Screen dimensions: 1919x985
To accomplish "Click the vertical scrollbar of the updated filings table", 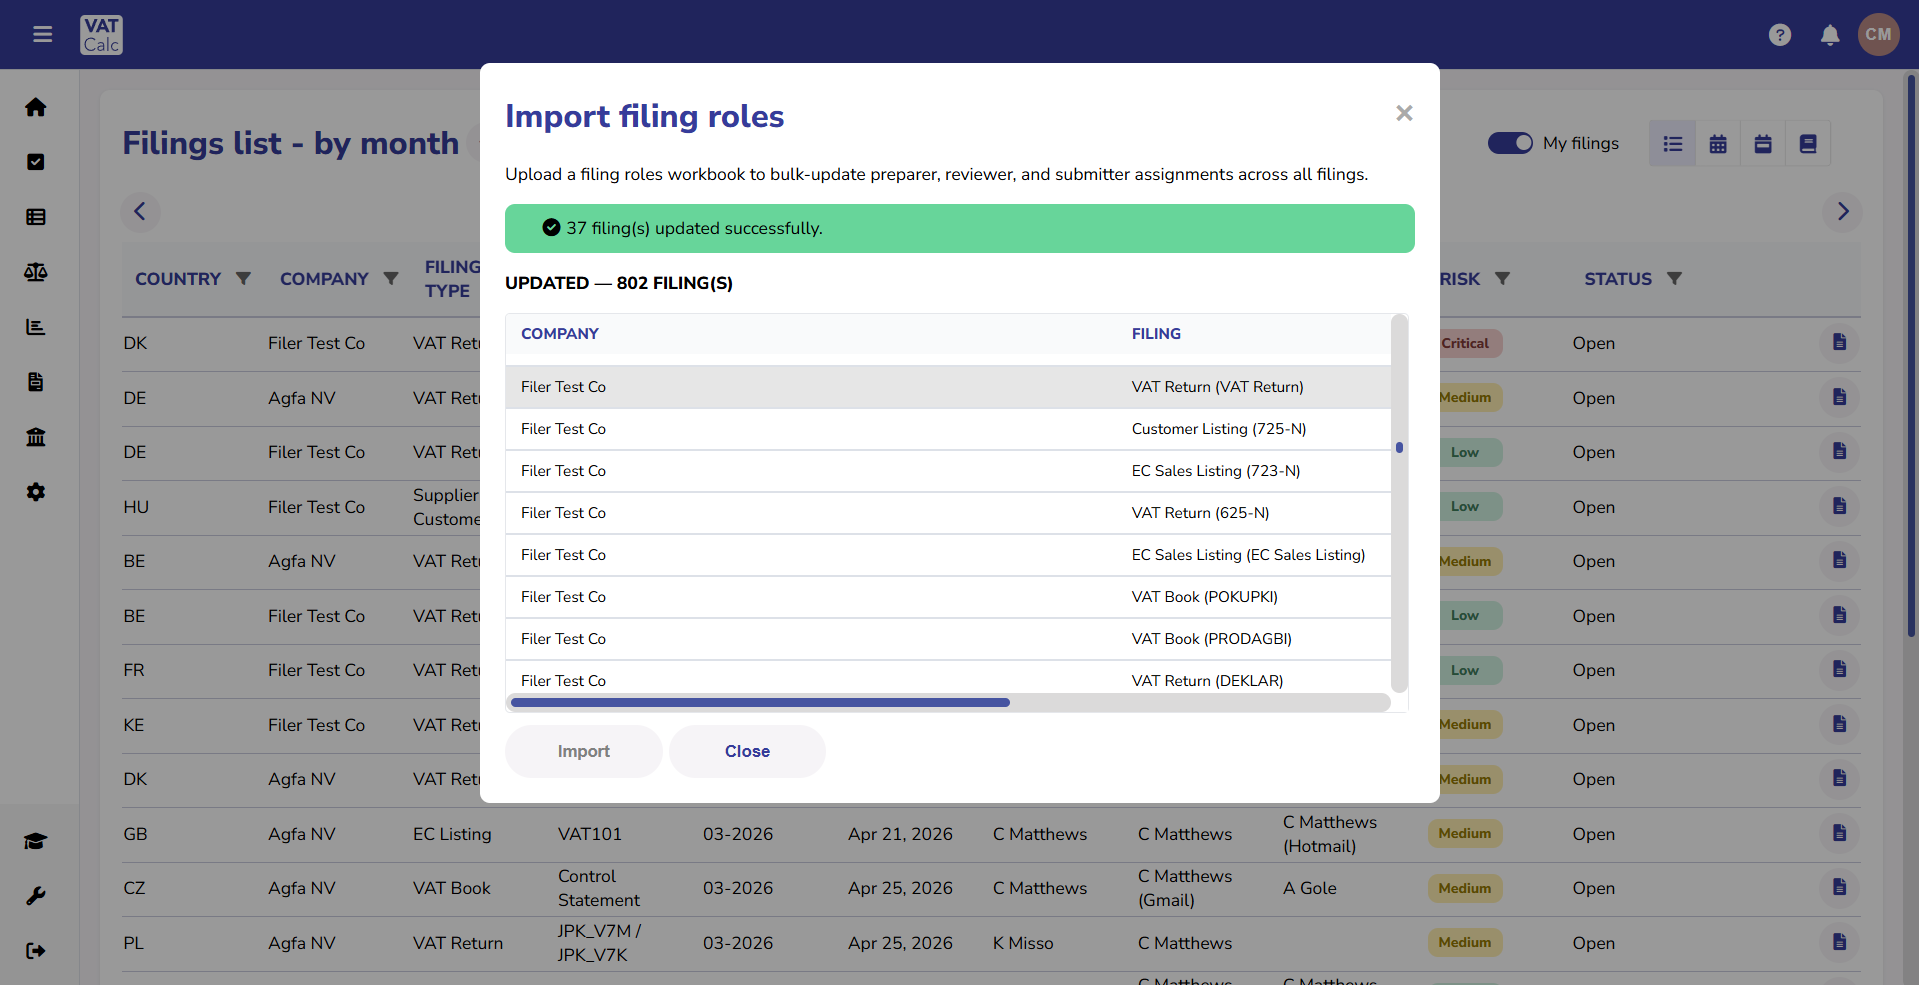I will 1399,448.
